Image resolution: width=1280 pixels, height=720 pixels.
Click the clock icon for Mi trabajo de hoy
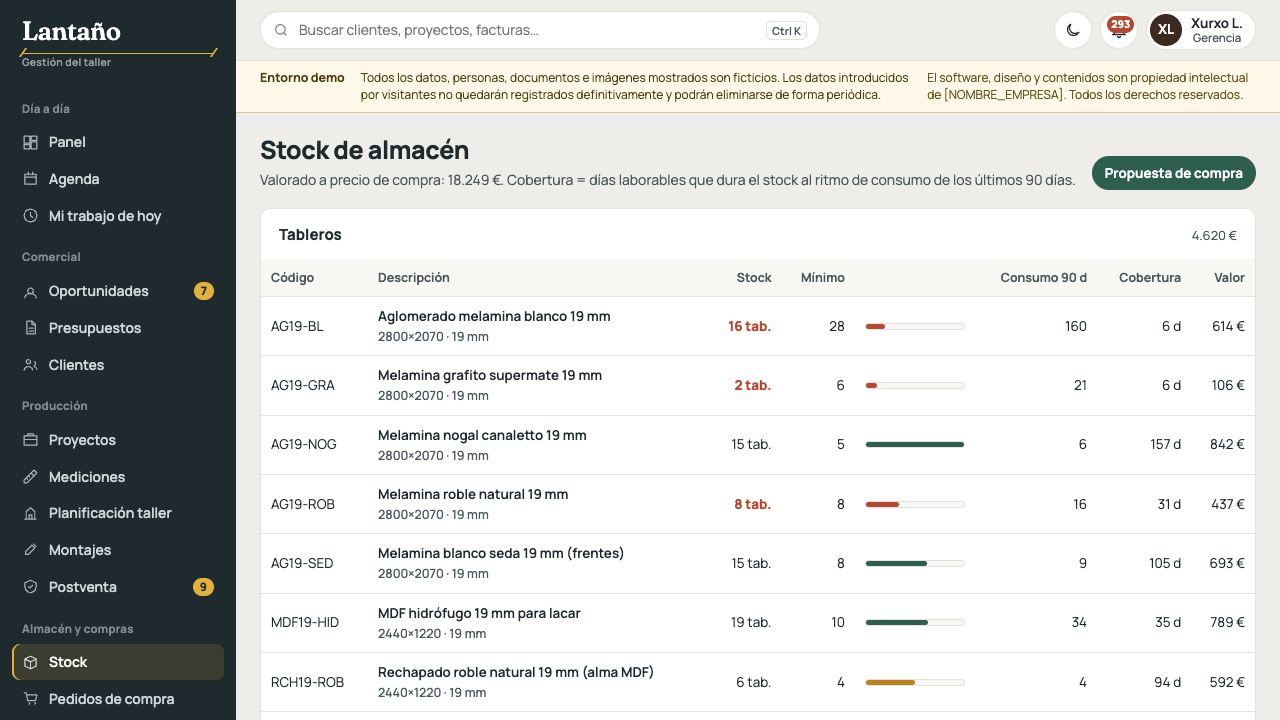[30, 216]
